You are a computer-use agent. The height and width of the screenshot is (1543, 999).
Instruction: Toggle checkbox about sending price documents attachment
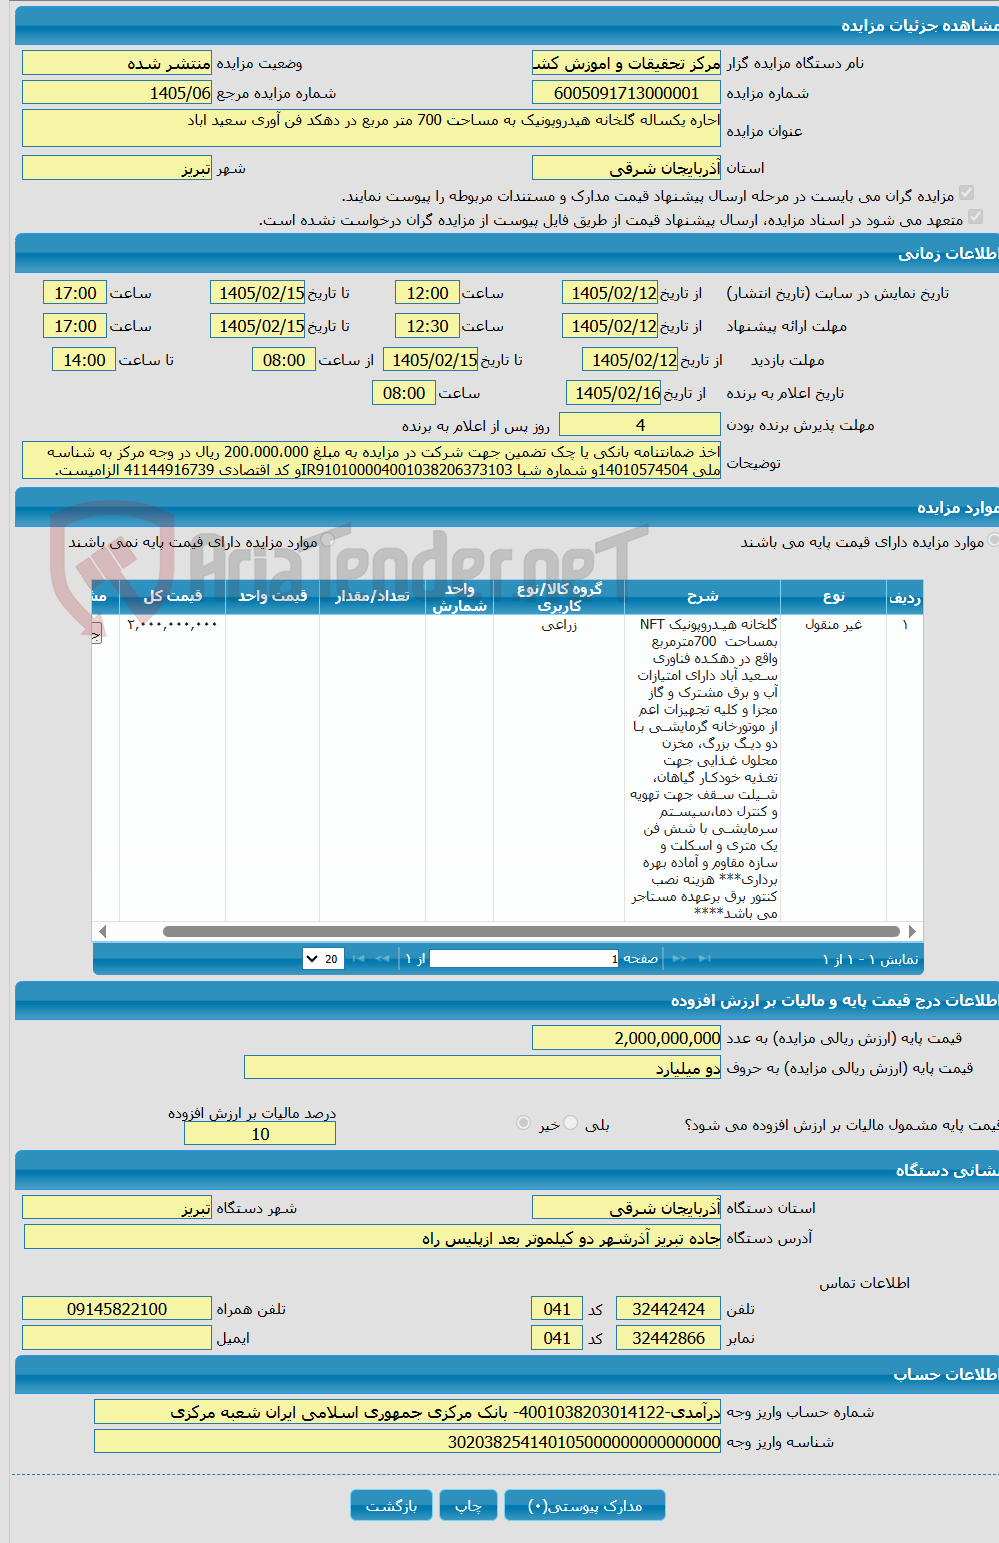[966, 193]
